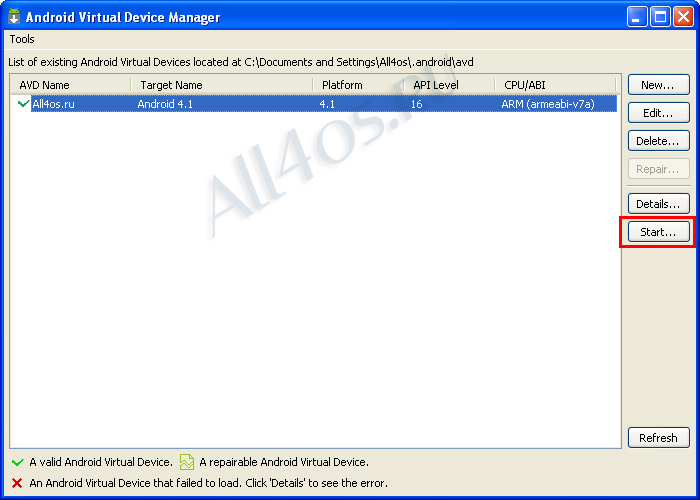Sort by API Level column header
The width and height of the screenshot is (700, 500).
point(450,85)
